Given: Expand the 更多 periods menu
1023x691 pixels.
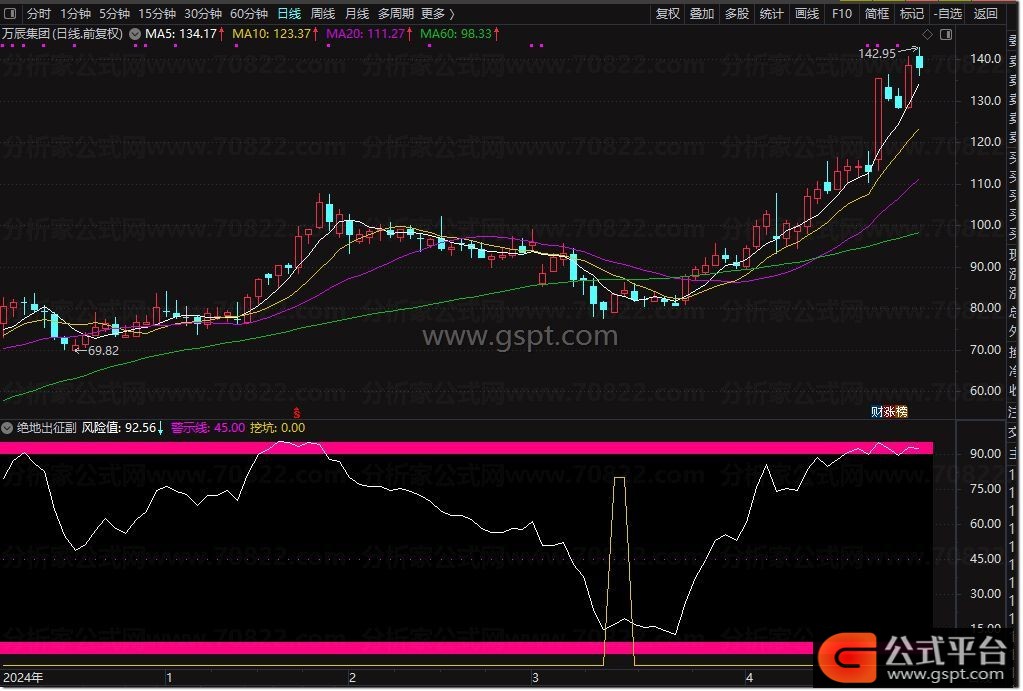Looking at the screenshot, I should click(437, 13).
